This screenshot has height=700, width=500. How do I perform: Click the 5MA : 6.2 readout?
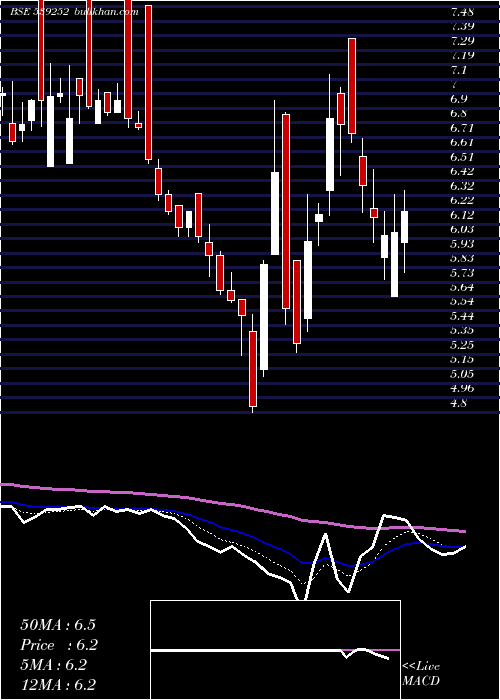point(54,665)
